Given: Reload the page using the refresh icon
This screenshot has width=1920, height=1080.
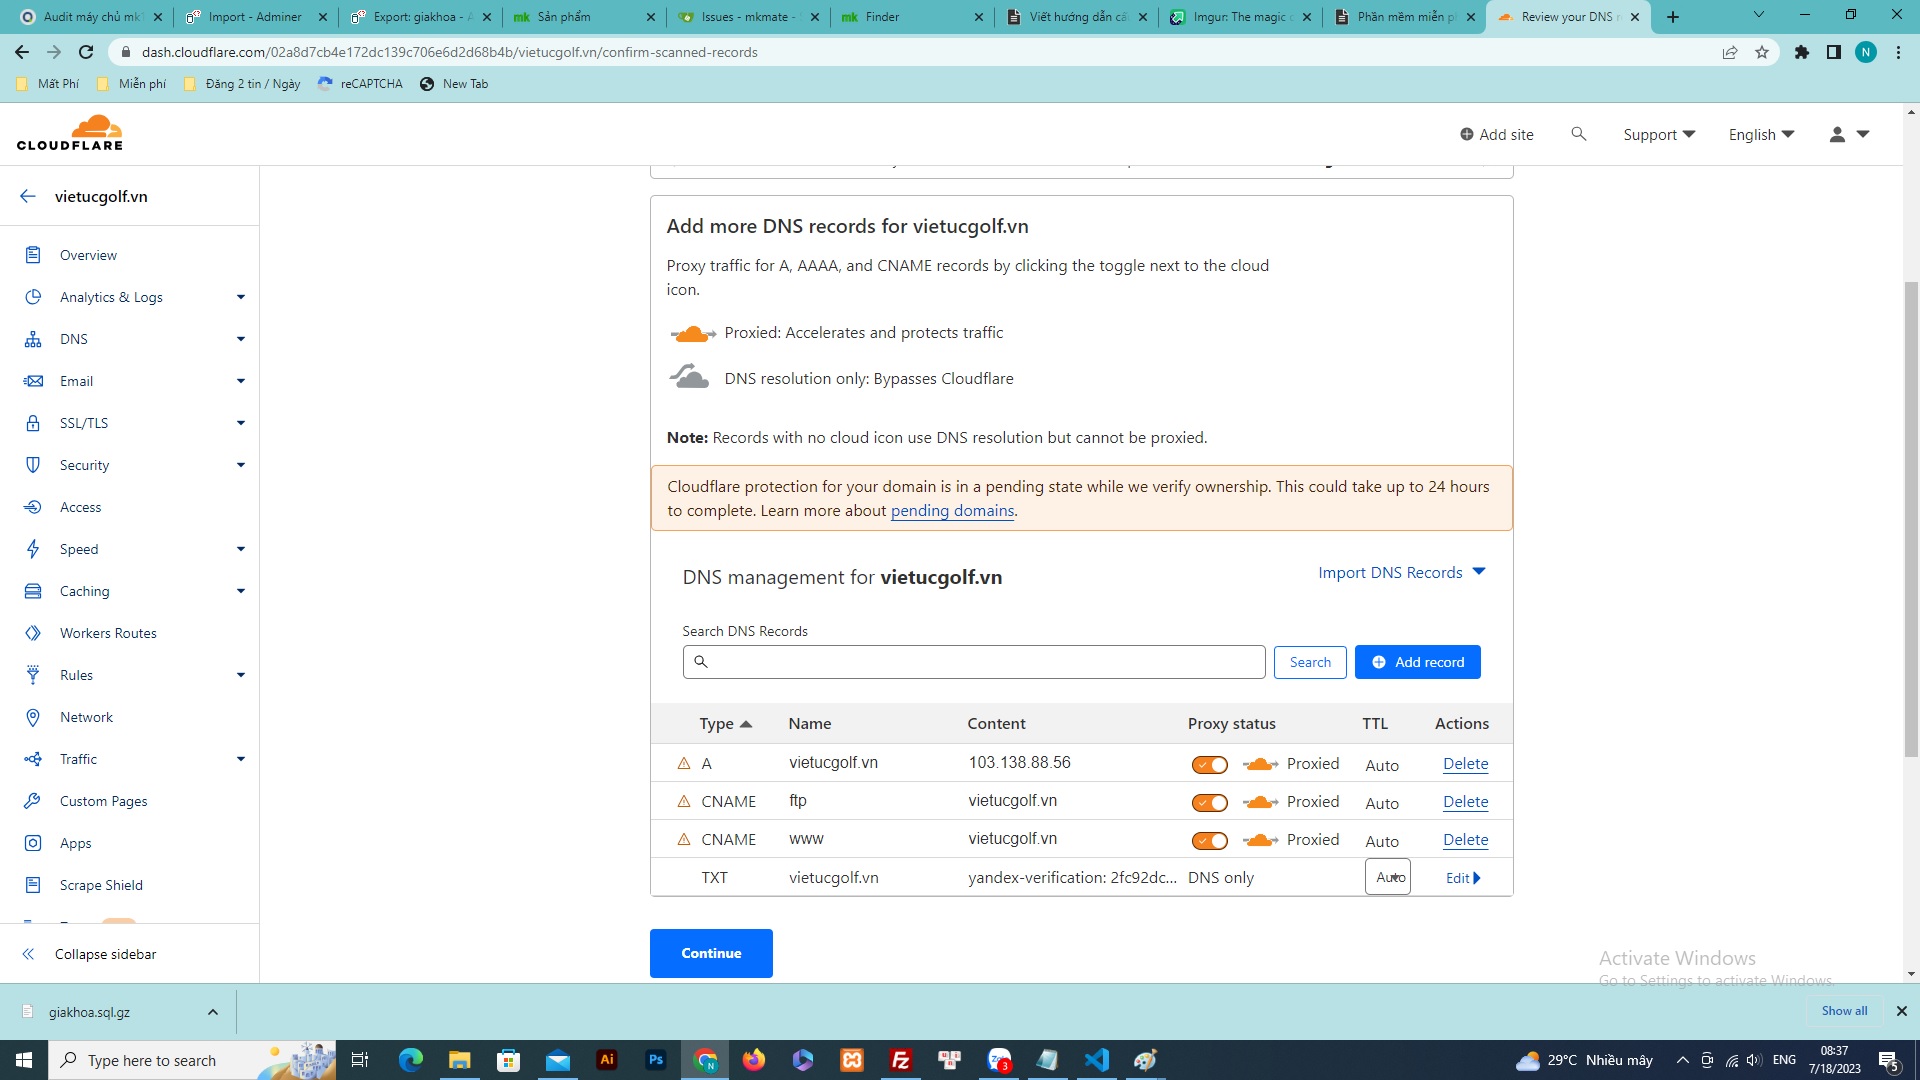Looking at the screenshot, I should tap(86, 52).
